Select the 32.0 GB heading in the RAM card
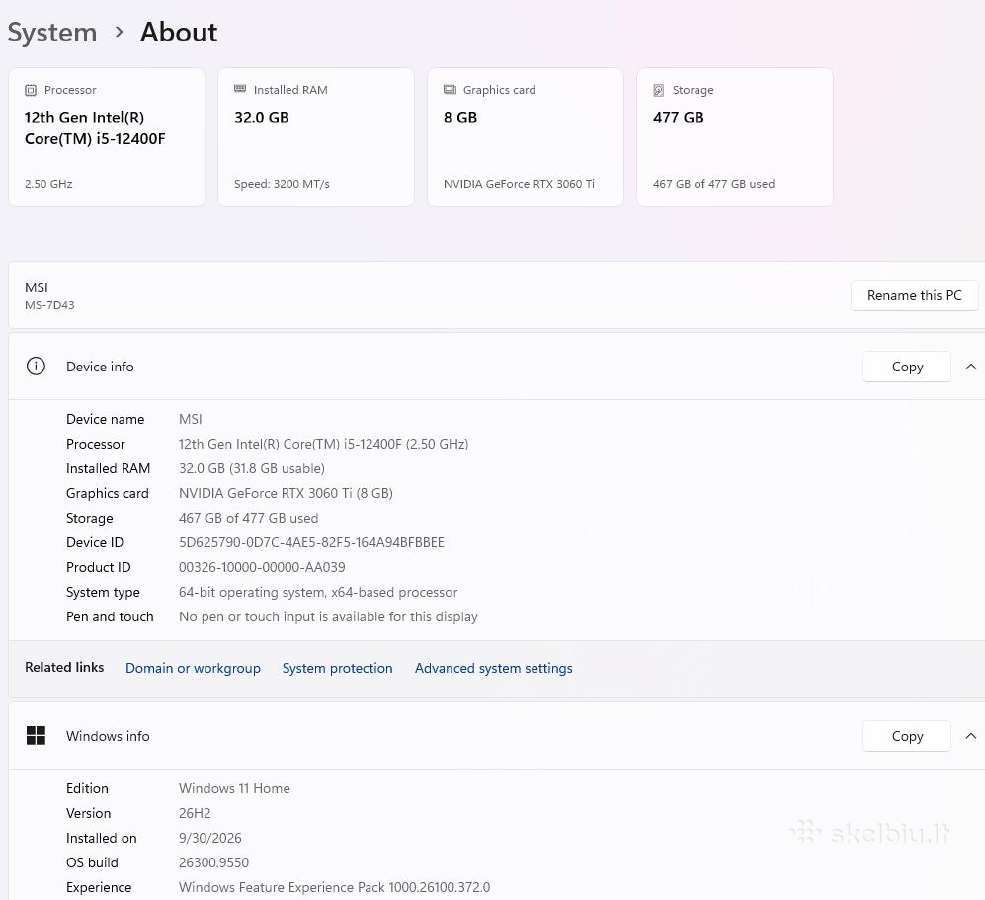The width and height of the screenshot is (985, 900). 261,117
